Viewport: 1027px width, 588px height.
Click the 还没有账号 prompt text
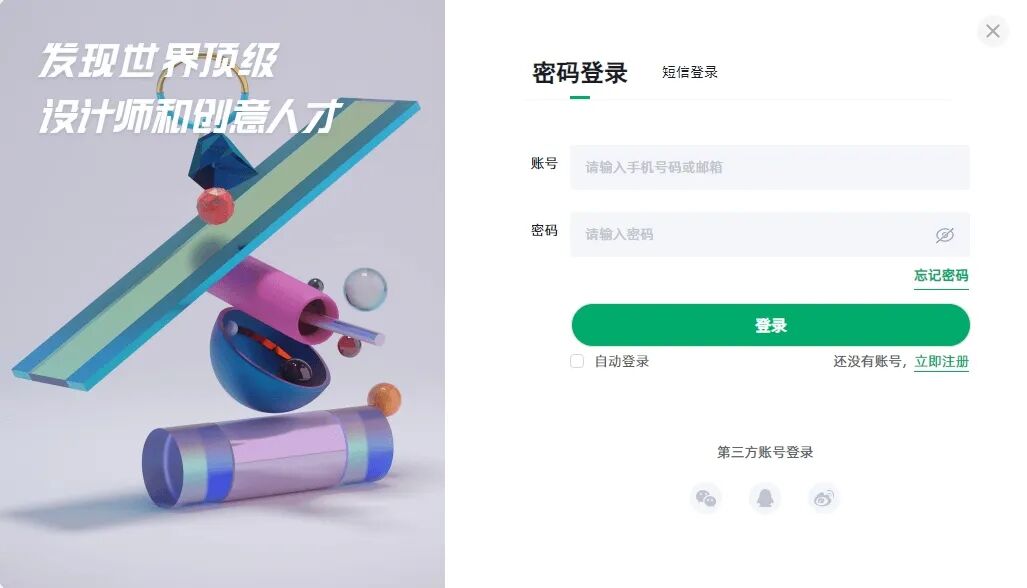[x=867, y=361]
